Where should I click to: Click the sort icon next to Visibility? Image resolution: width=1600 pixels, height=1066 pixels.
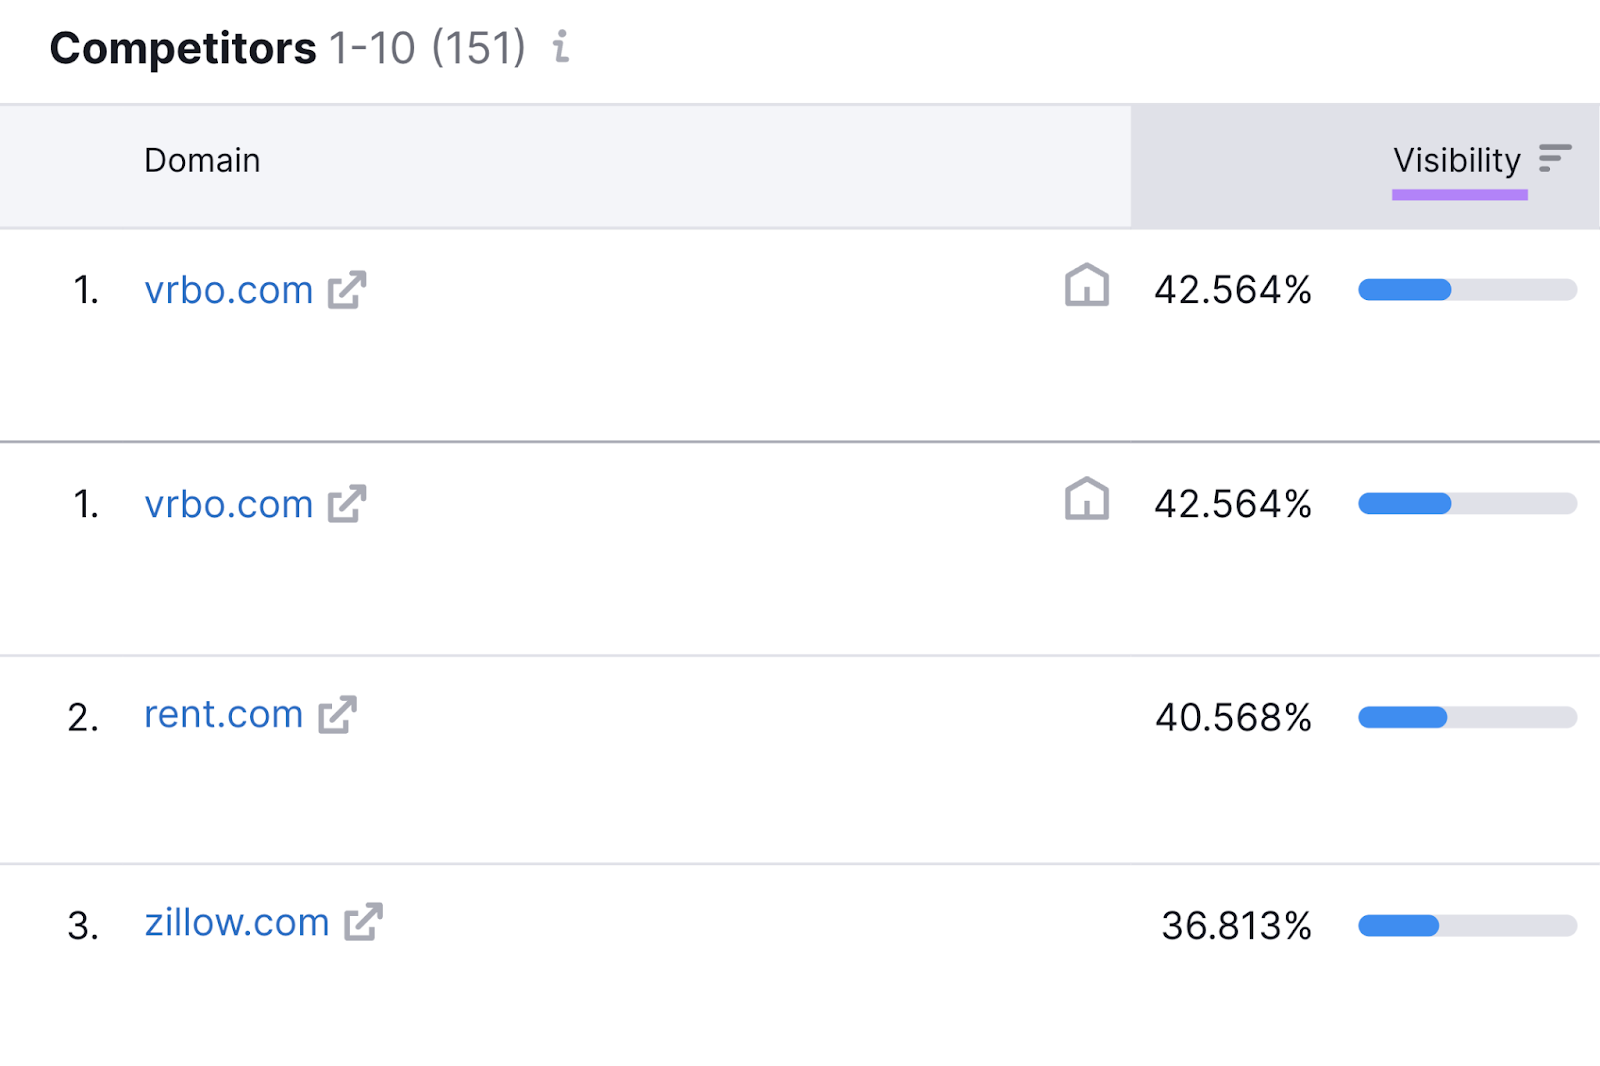click(1554, 159)
